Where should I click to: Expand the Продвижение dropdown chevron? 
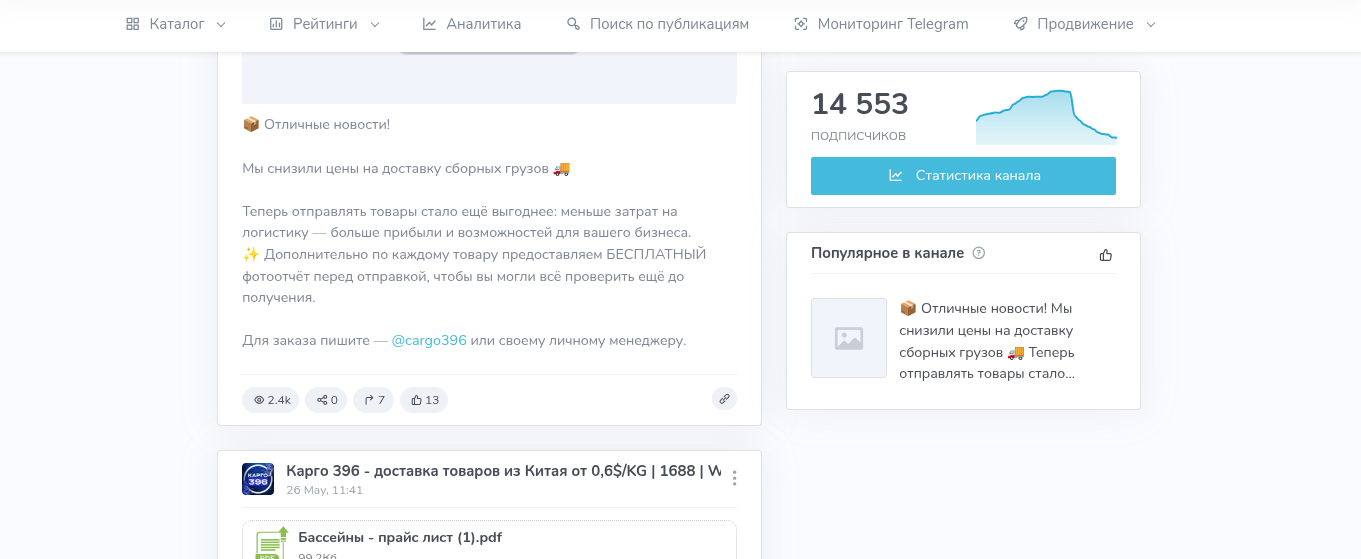pyautogui.click(x=1151, y=24)
